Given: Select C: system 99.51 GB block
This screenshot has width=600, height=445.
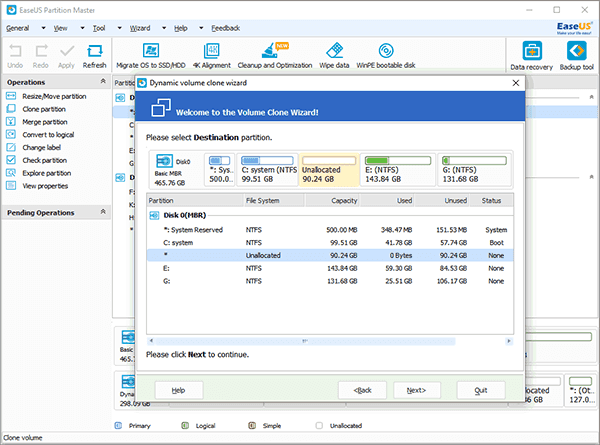Looking at the screenshot, I should pyautogui.click(x=267, y=170).
